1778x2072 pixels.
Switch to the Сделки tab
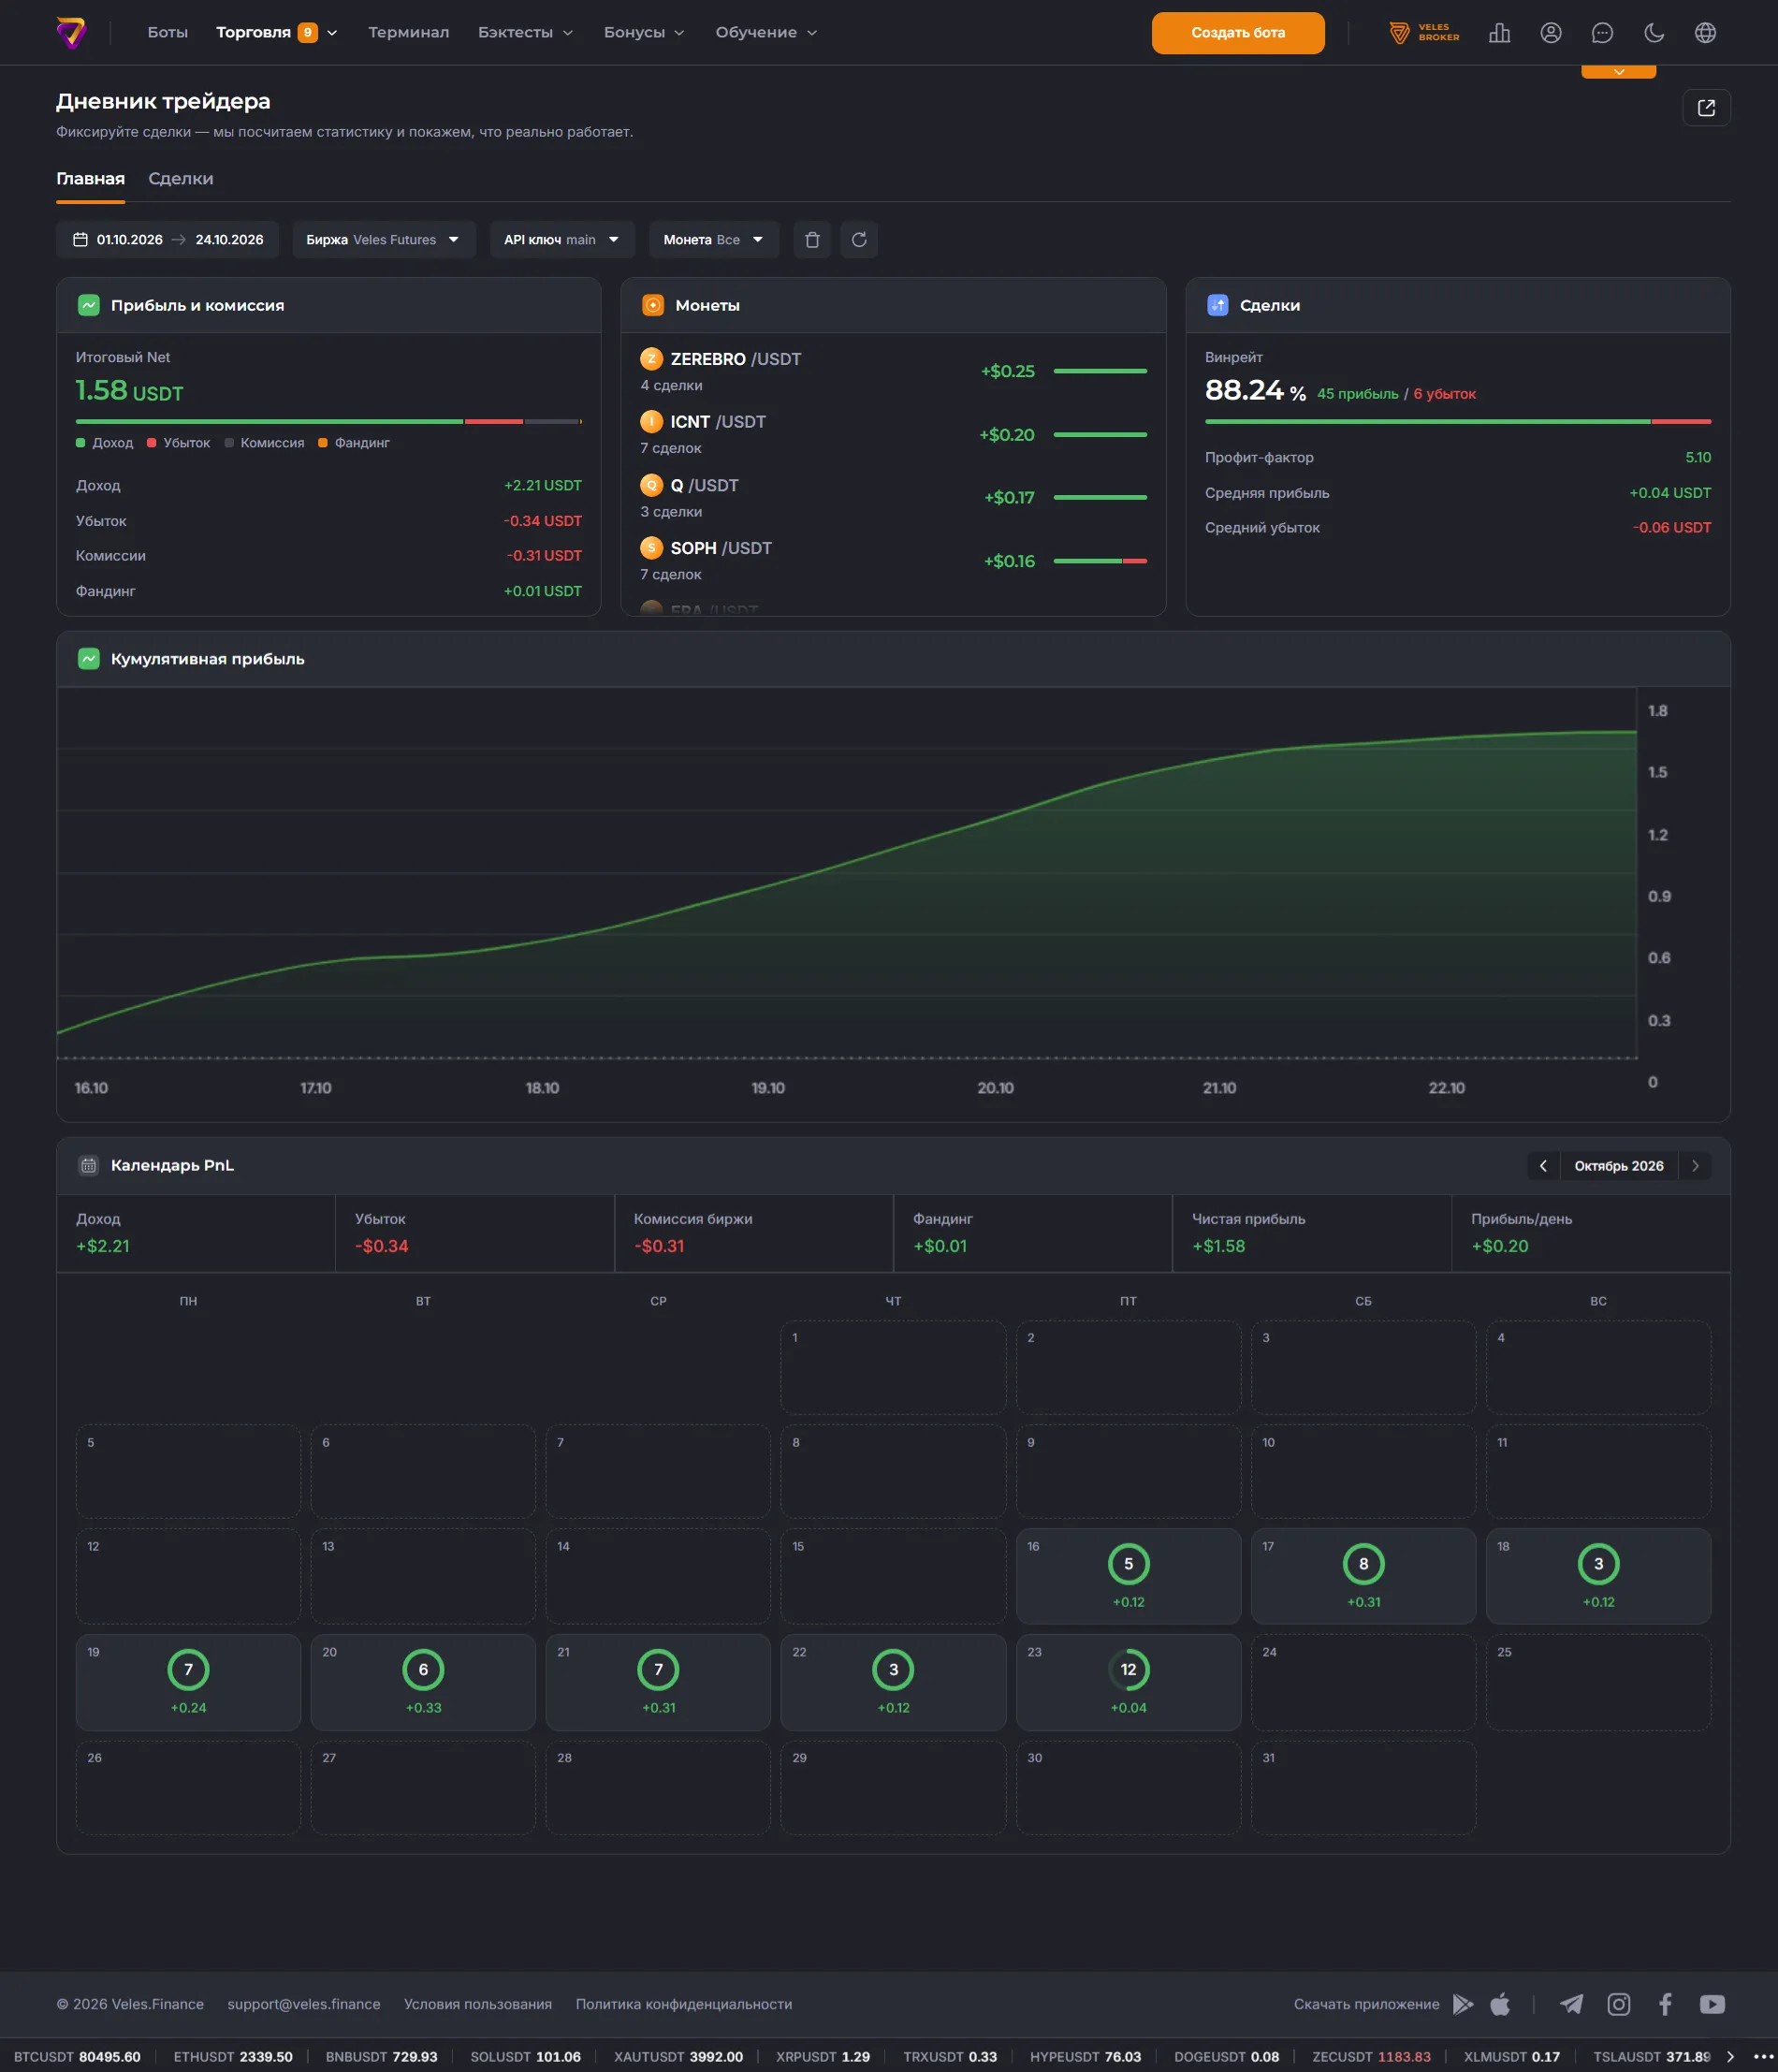point(181,179)
